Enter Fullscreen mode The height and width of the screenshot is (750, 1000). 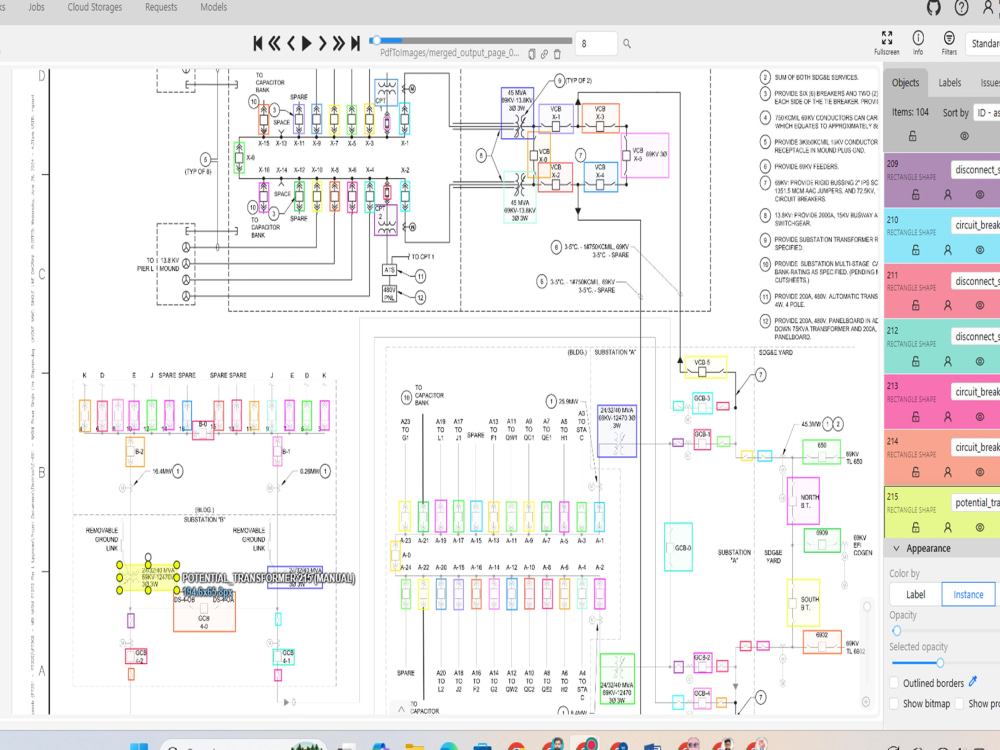pyautogui.click(x=886, y=42)
